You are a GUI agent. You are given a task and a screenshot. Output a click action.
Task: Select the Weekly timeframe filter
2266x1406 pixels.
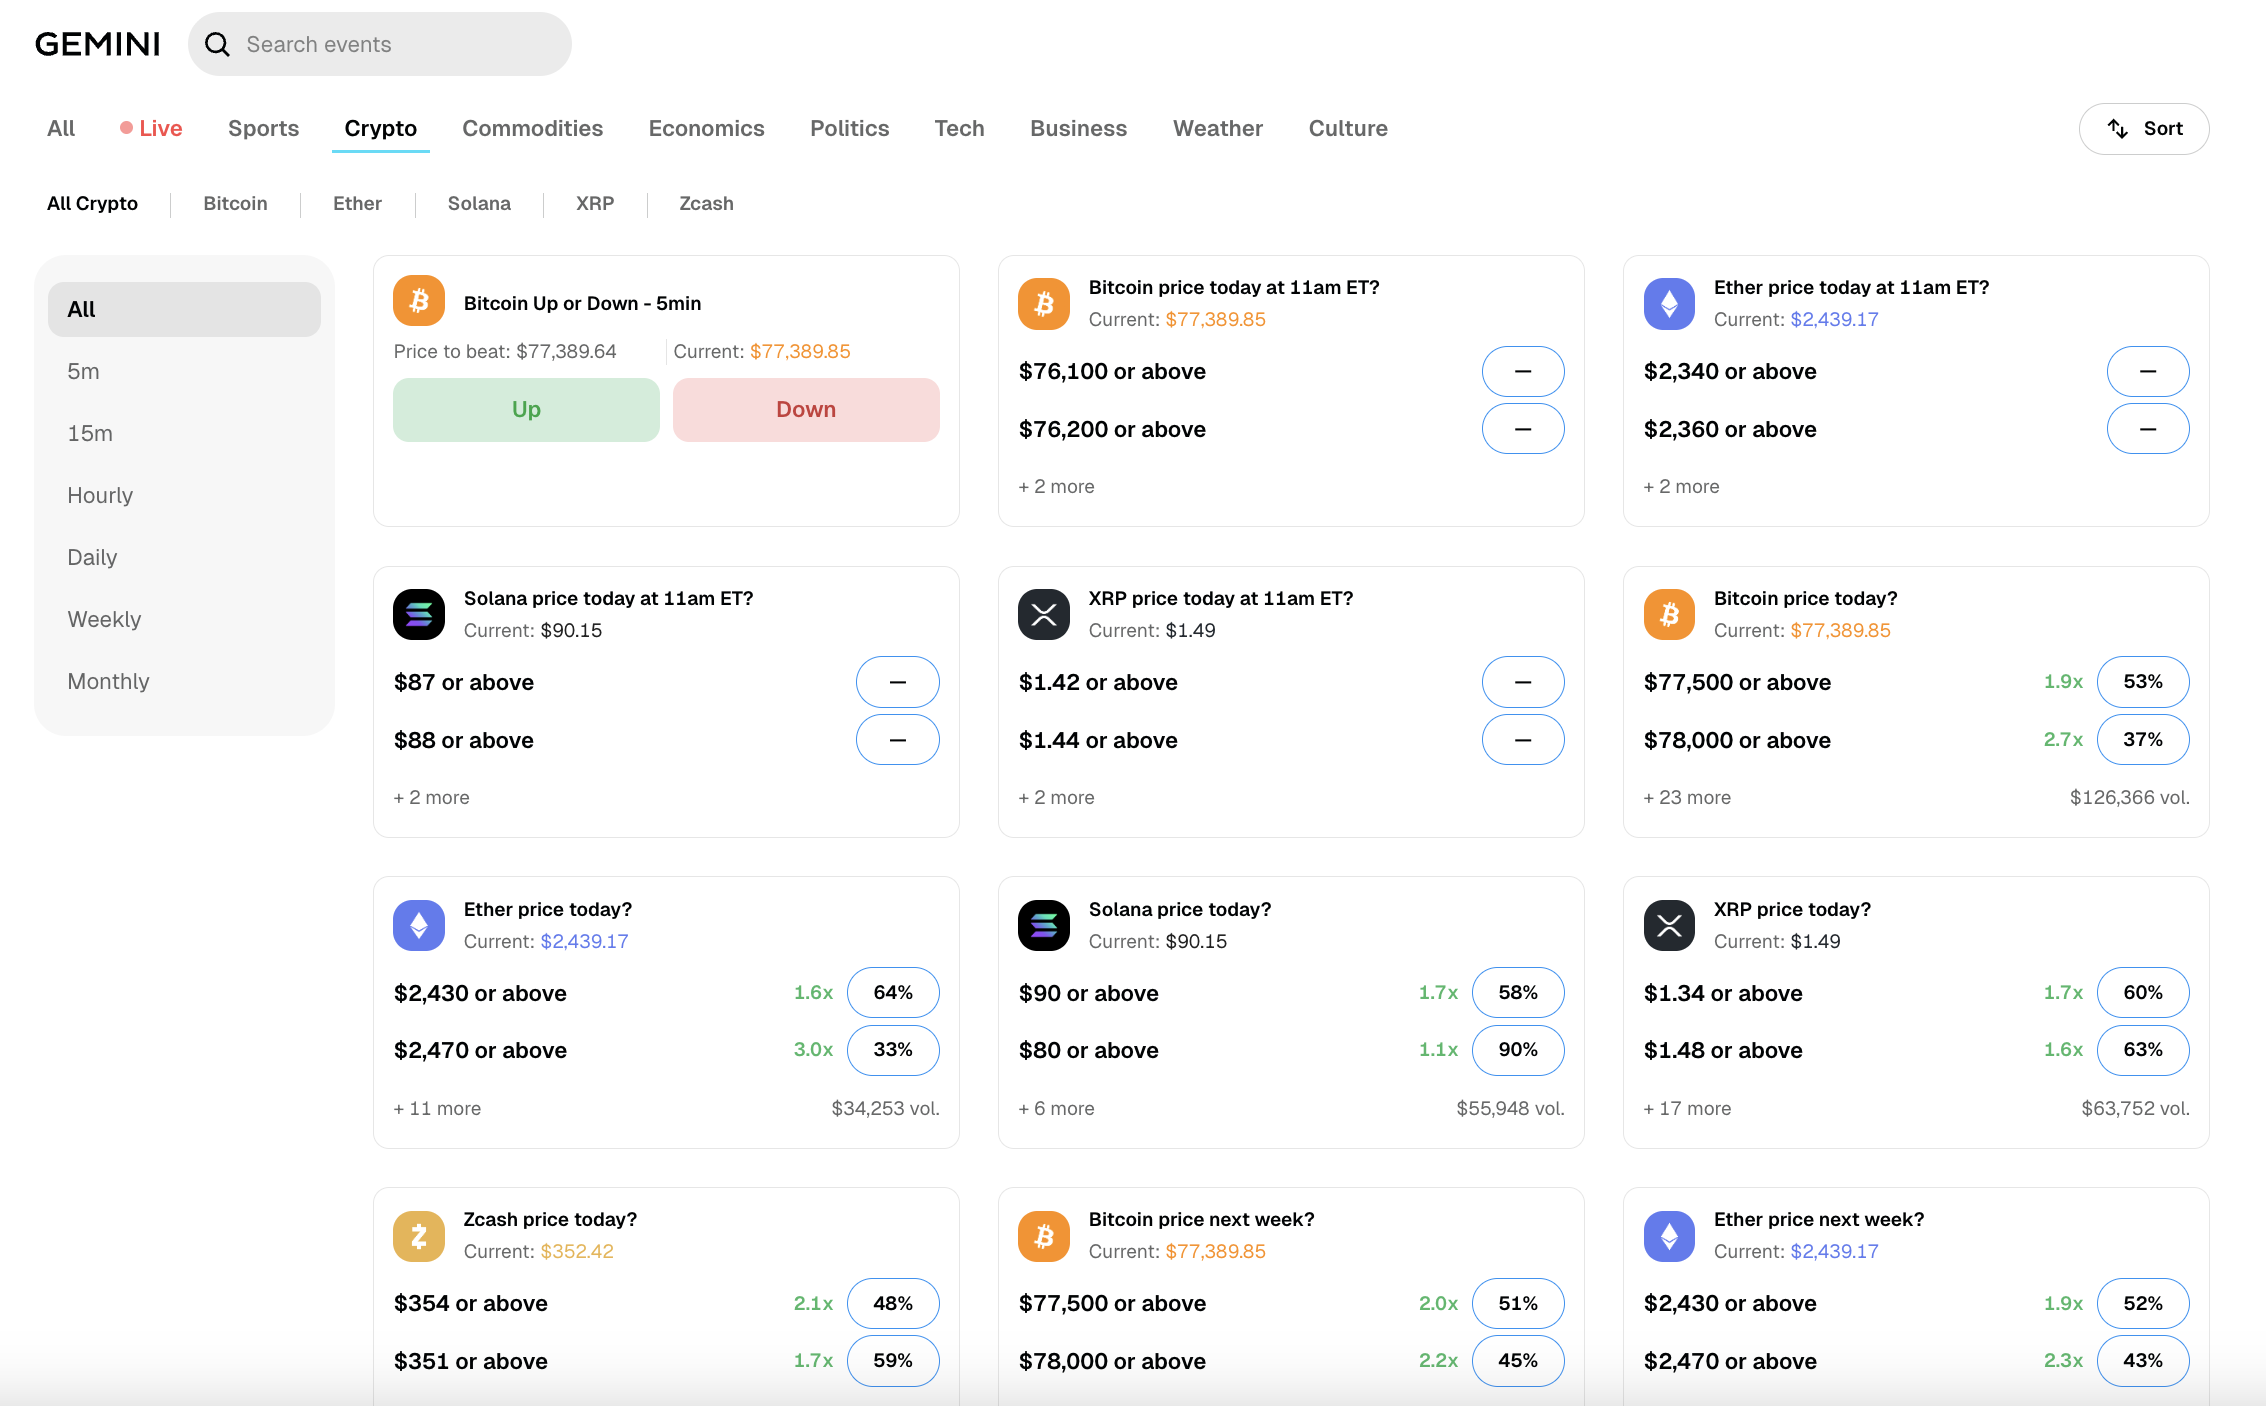coord(184,619)
